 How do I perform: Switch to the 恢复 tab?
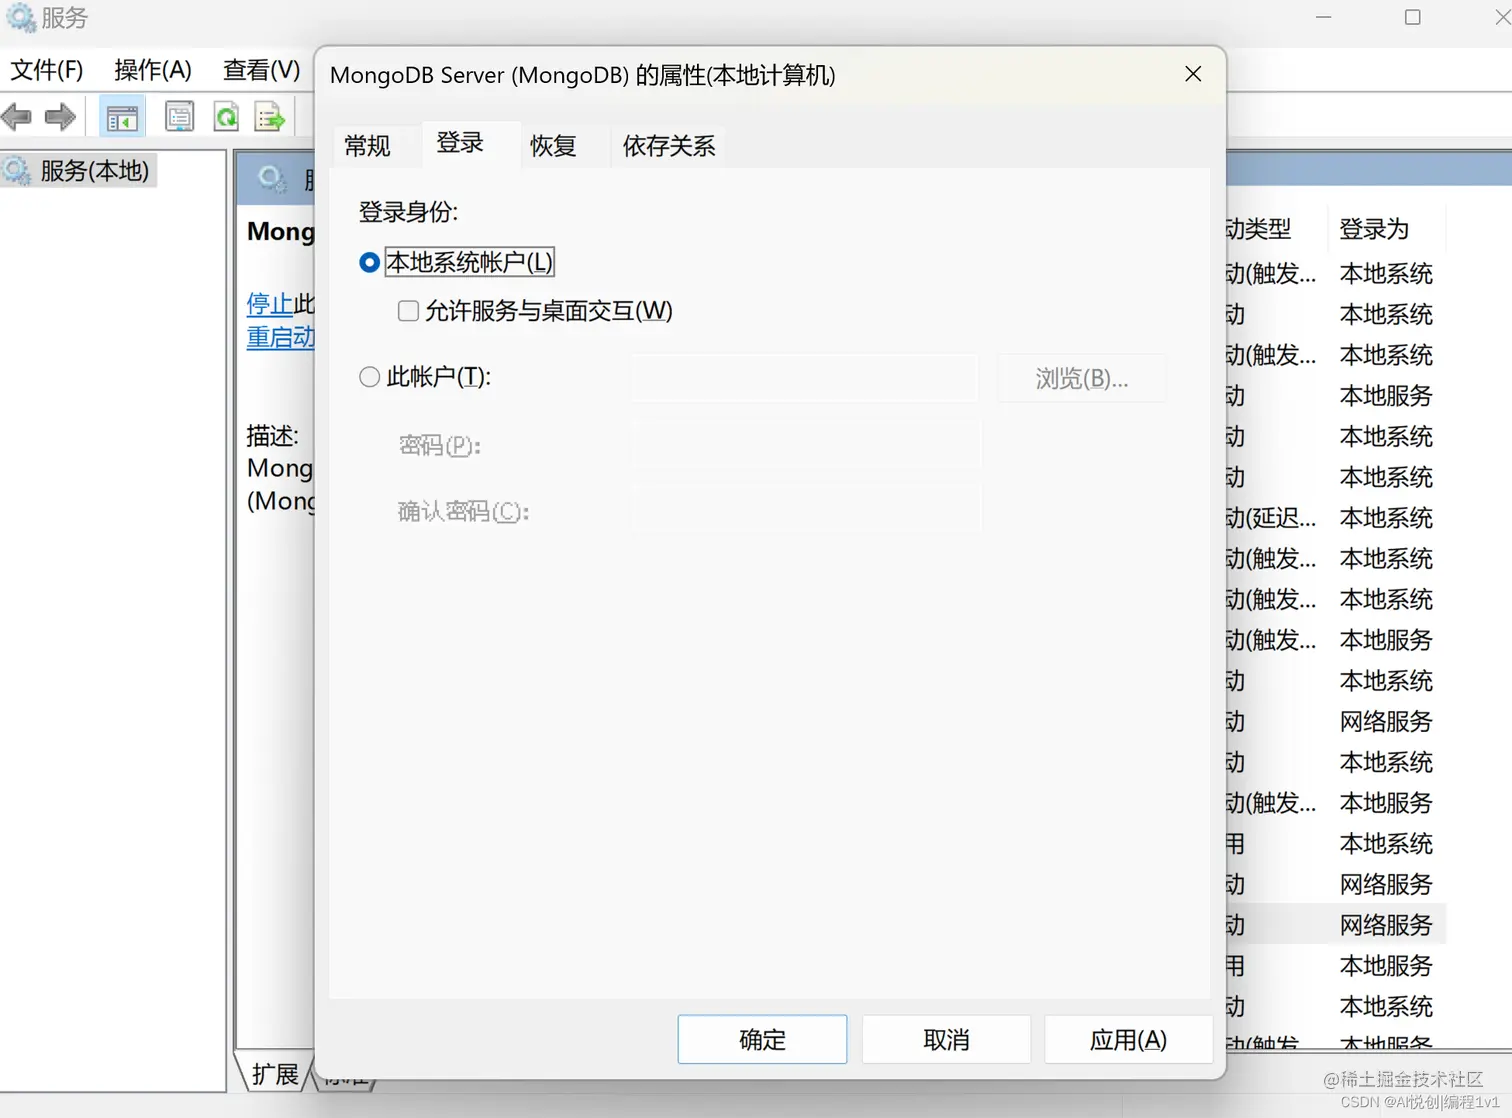pyautogui.click(x=552, y=146)
